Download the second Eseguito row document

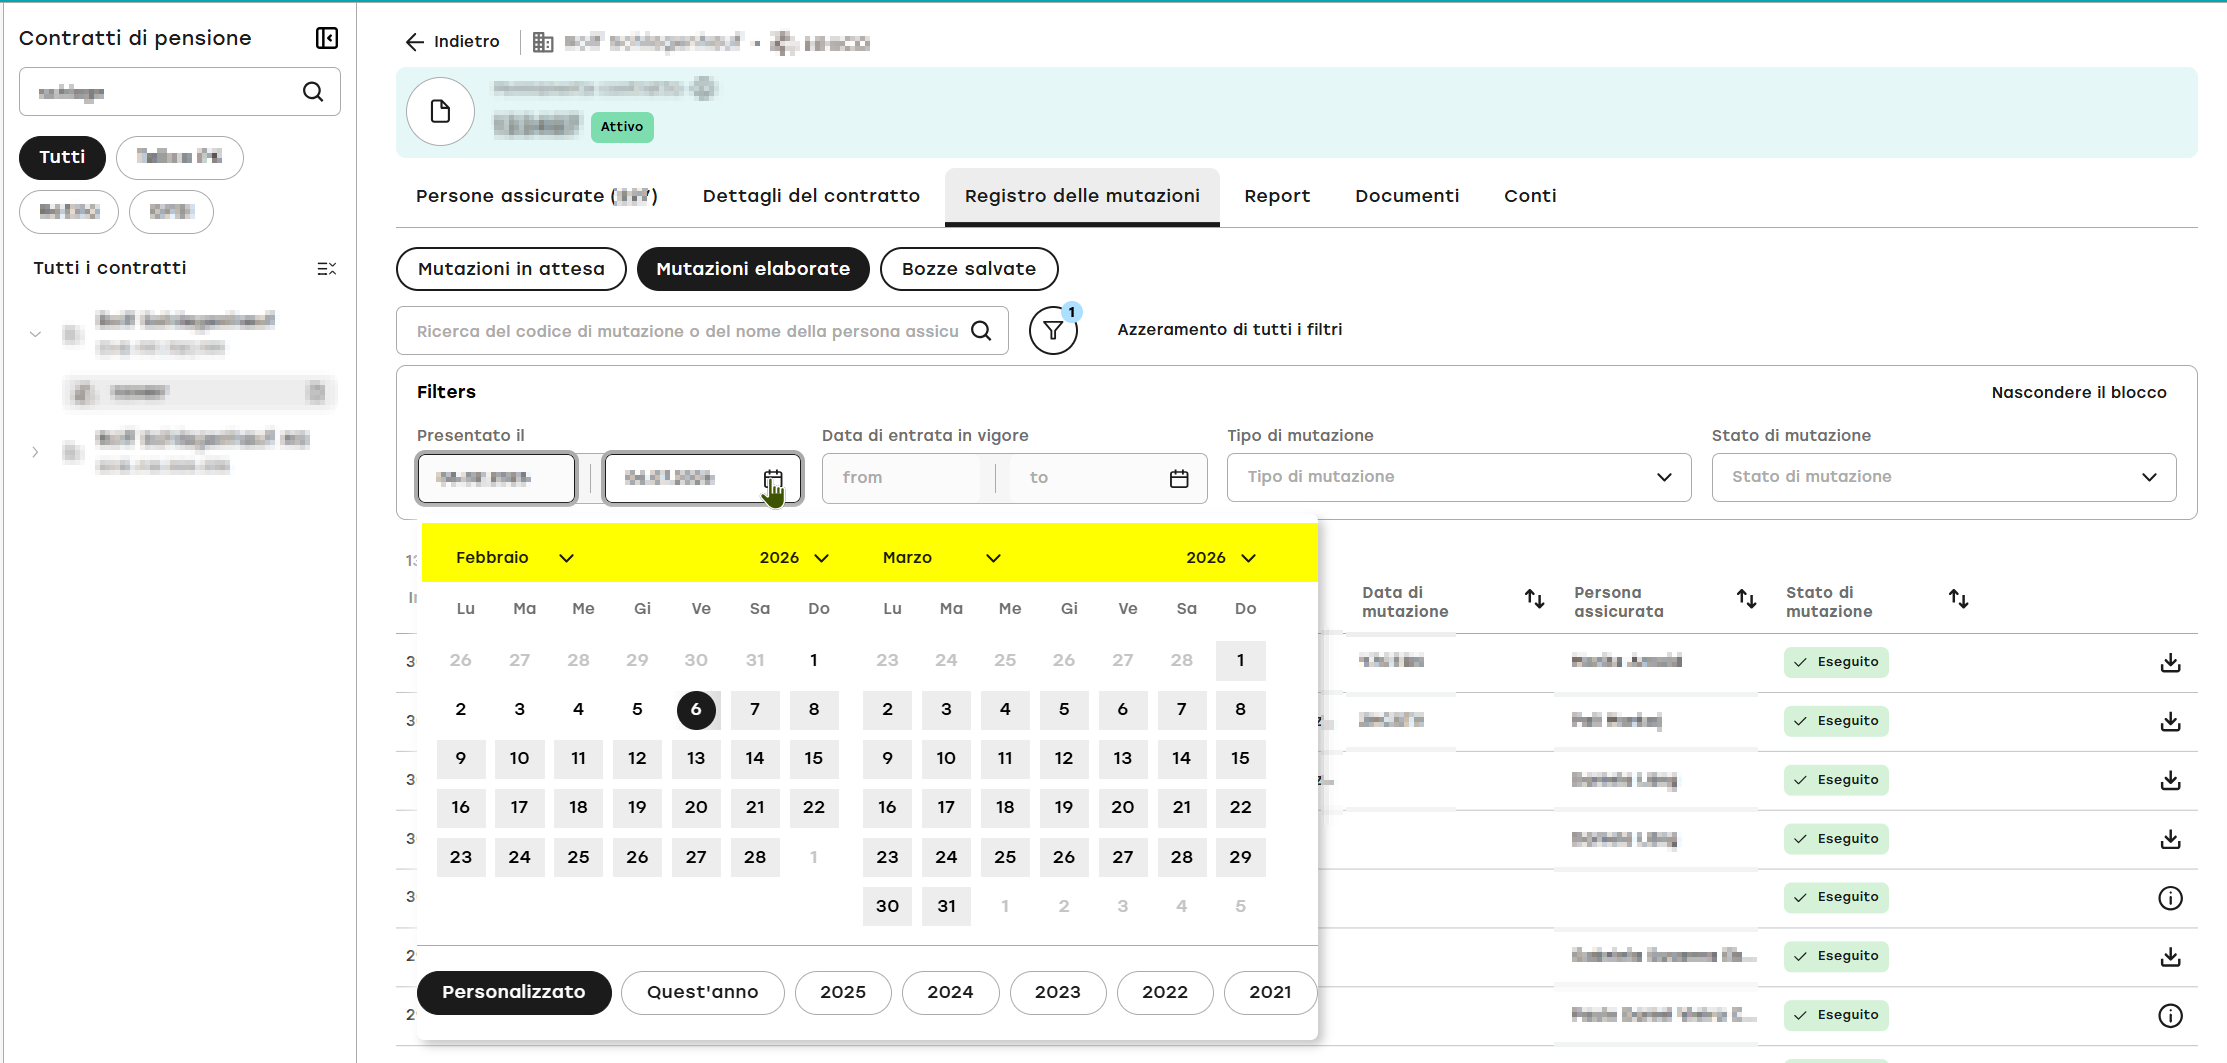[2170, 722]
